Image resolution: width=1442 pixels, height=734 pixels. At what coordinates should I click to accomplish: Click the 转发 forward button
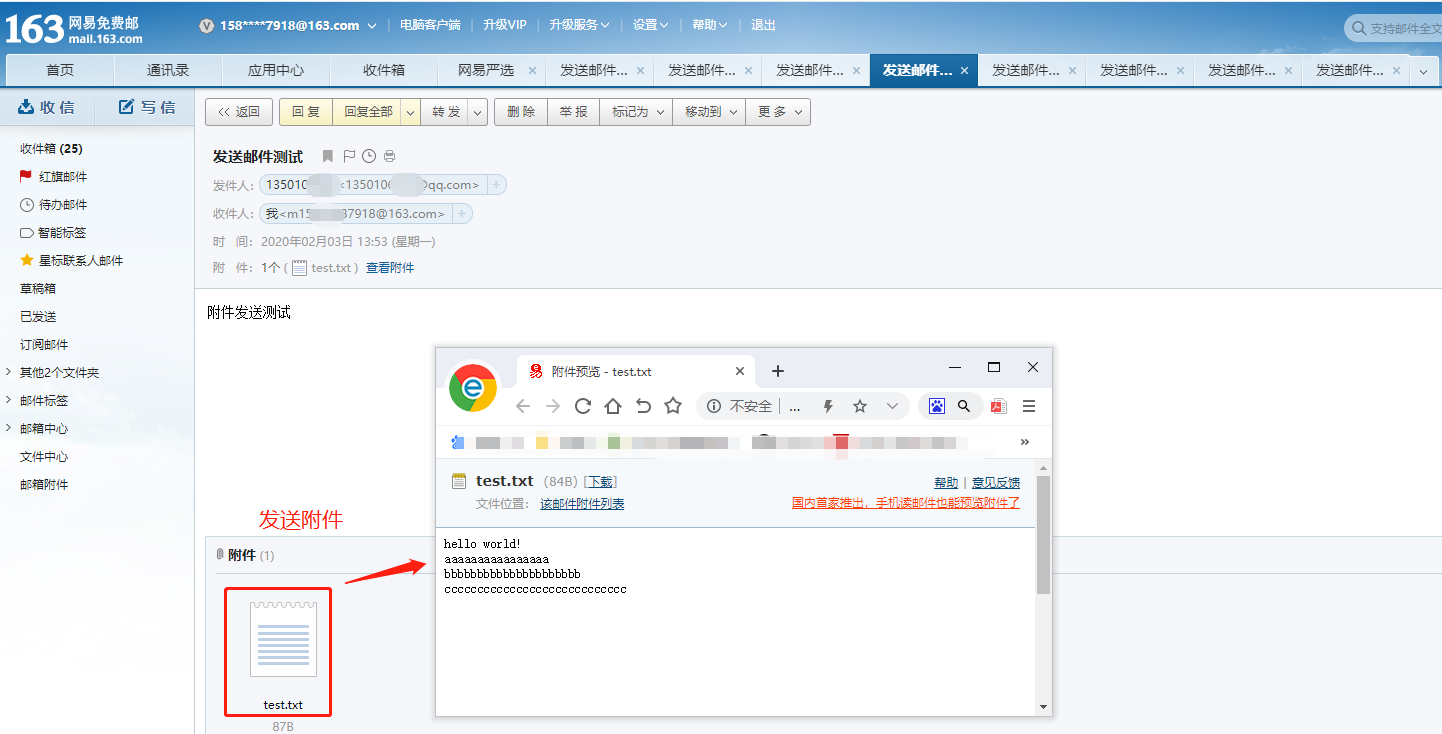pyautogui.click(x=446, y=112)
